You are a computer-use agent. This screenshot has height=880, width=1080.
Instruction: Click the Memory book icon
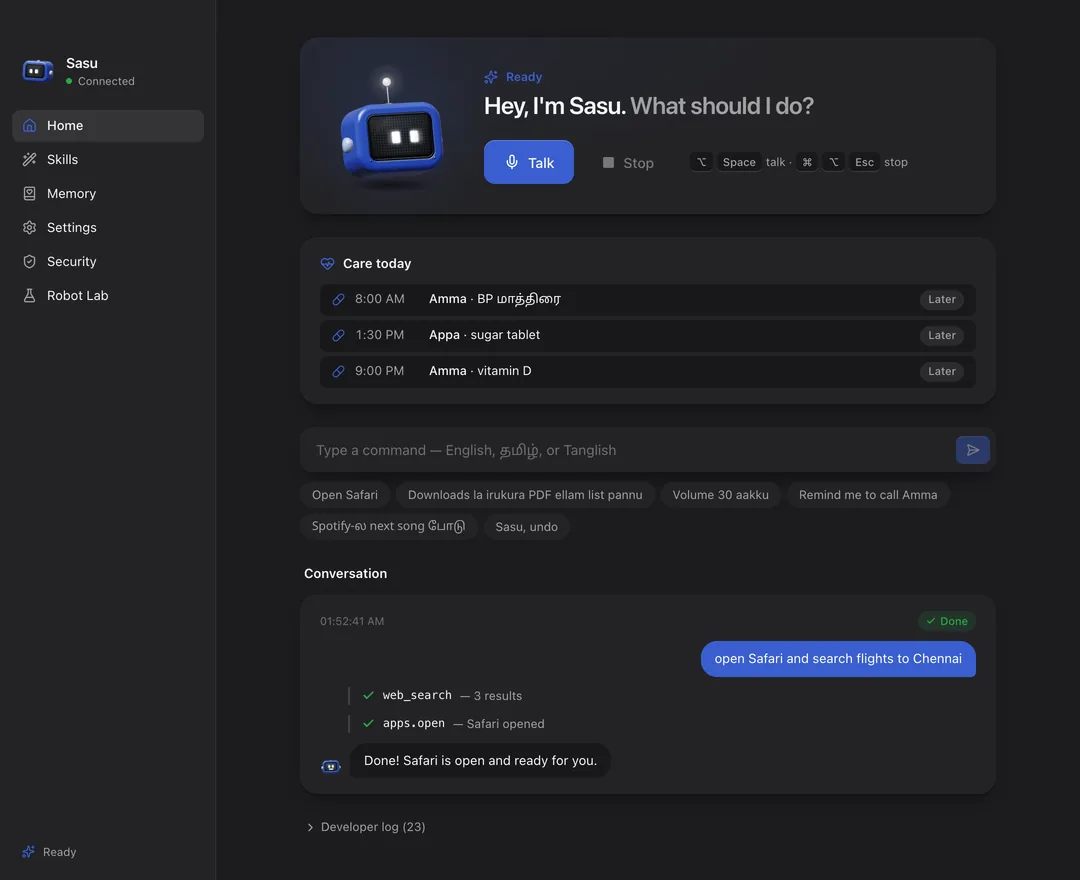[30, 193]
